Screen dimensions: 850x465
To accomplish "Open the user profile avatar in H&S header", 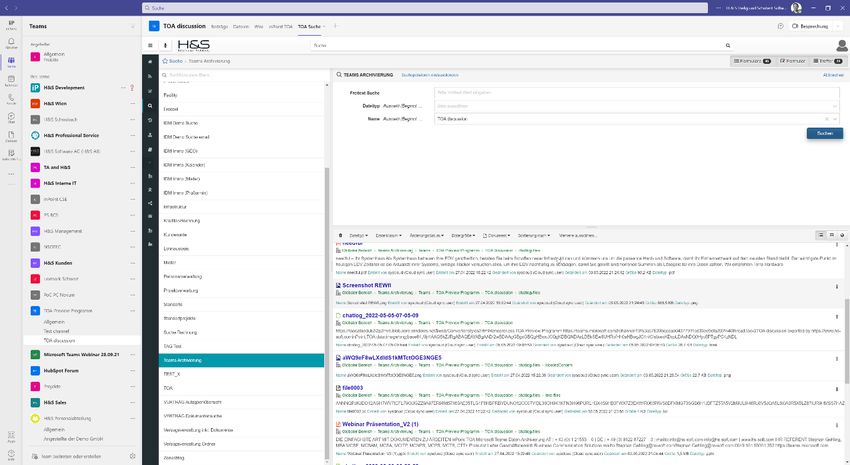I will (x=842, y=46).
